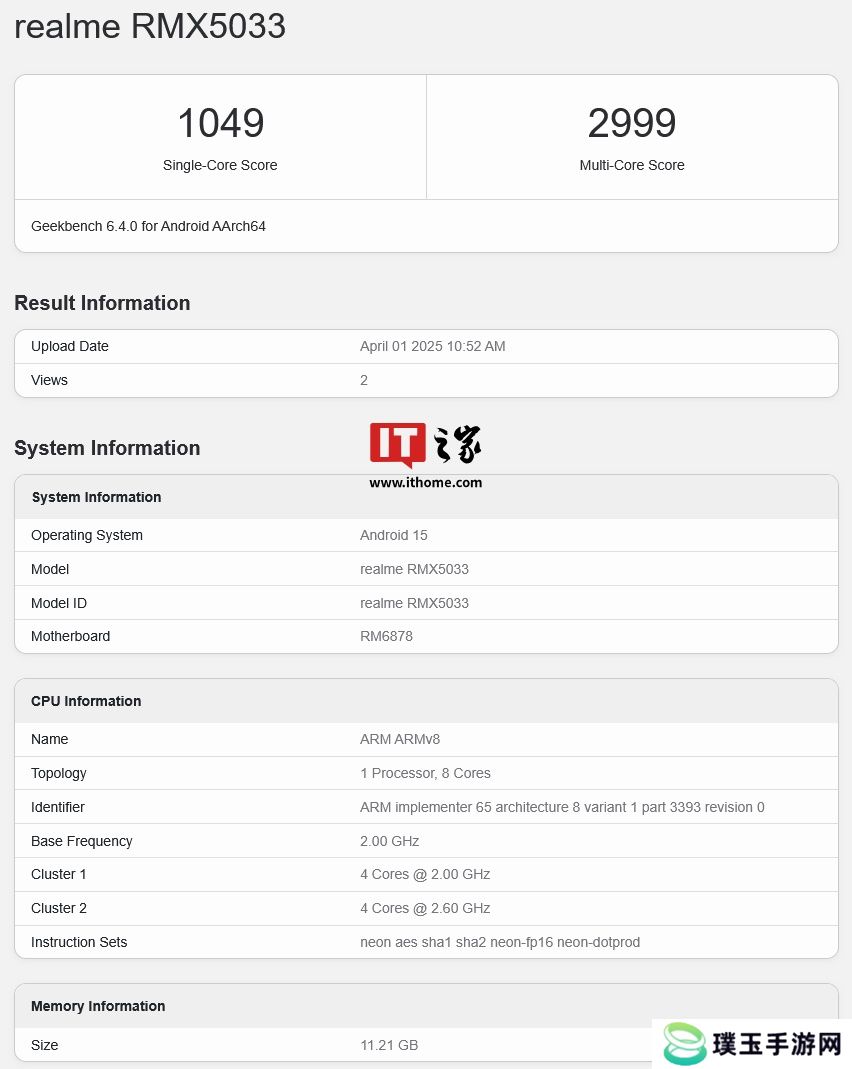Image resolution: width=852 pixels, height=1069 pixels.
Task: Click the Base Frequency row label
Action: pyautogui.click(x=81, y=841)
